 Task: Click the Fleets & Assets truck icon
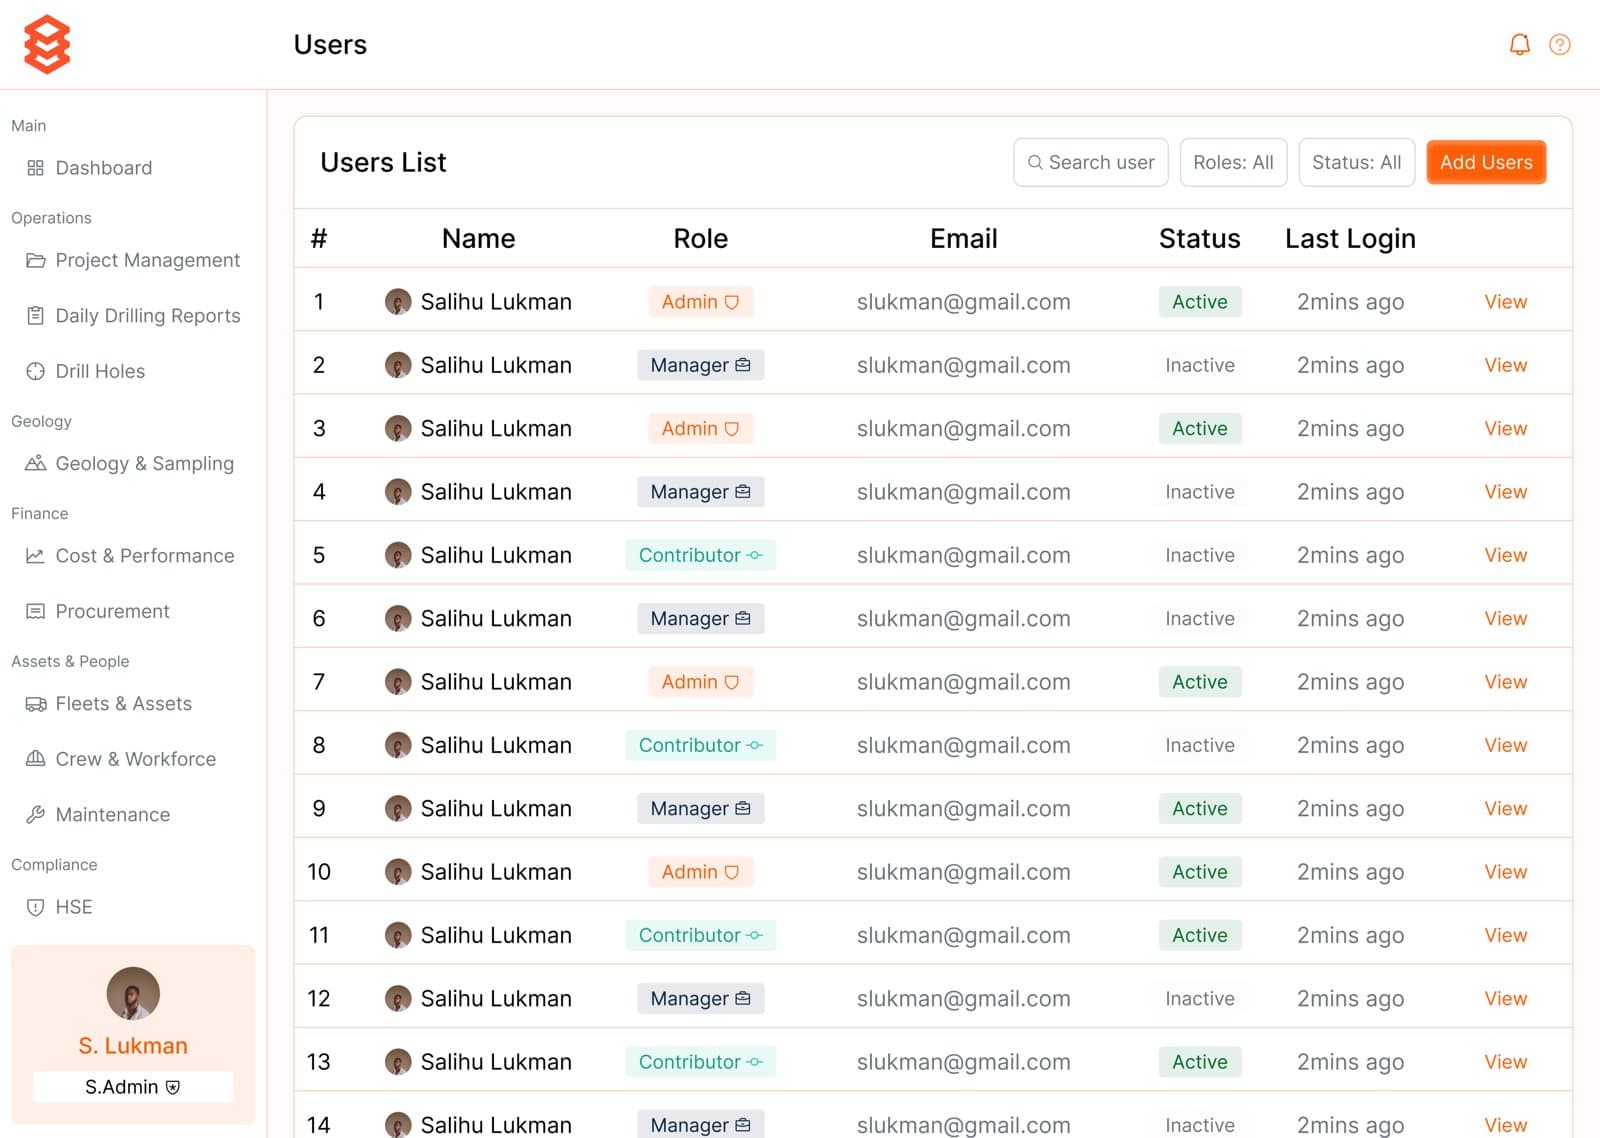[x=35, y=704]
